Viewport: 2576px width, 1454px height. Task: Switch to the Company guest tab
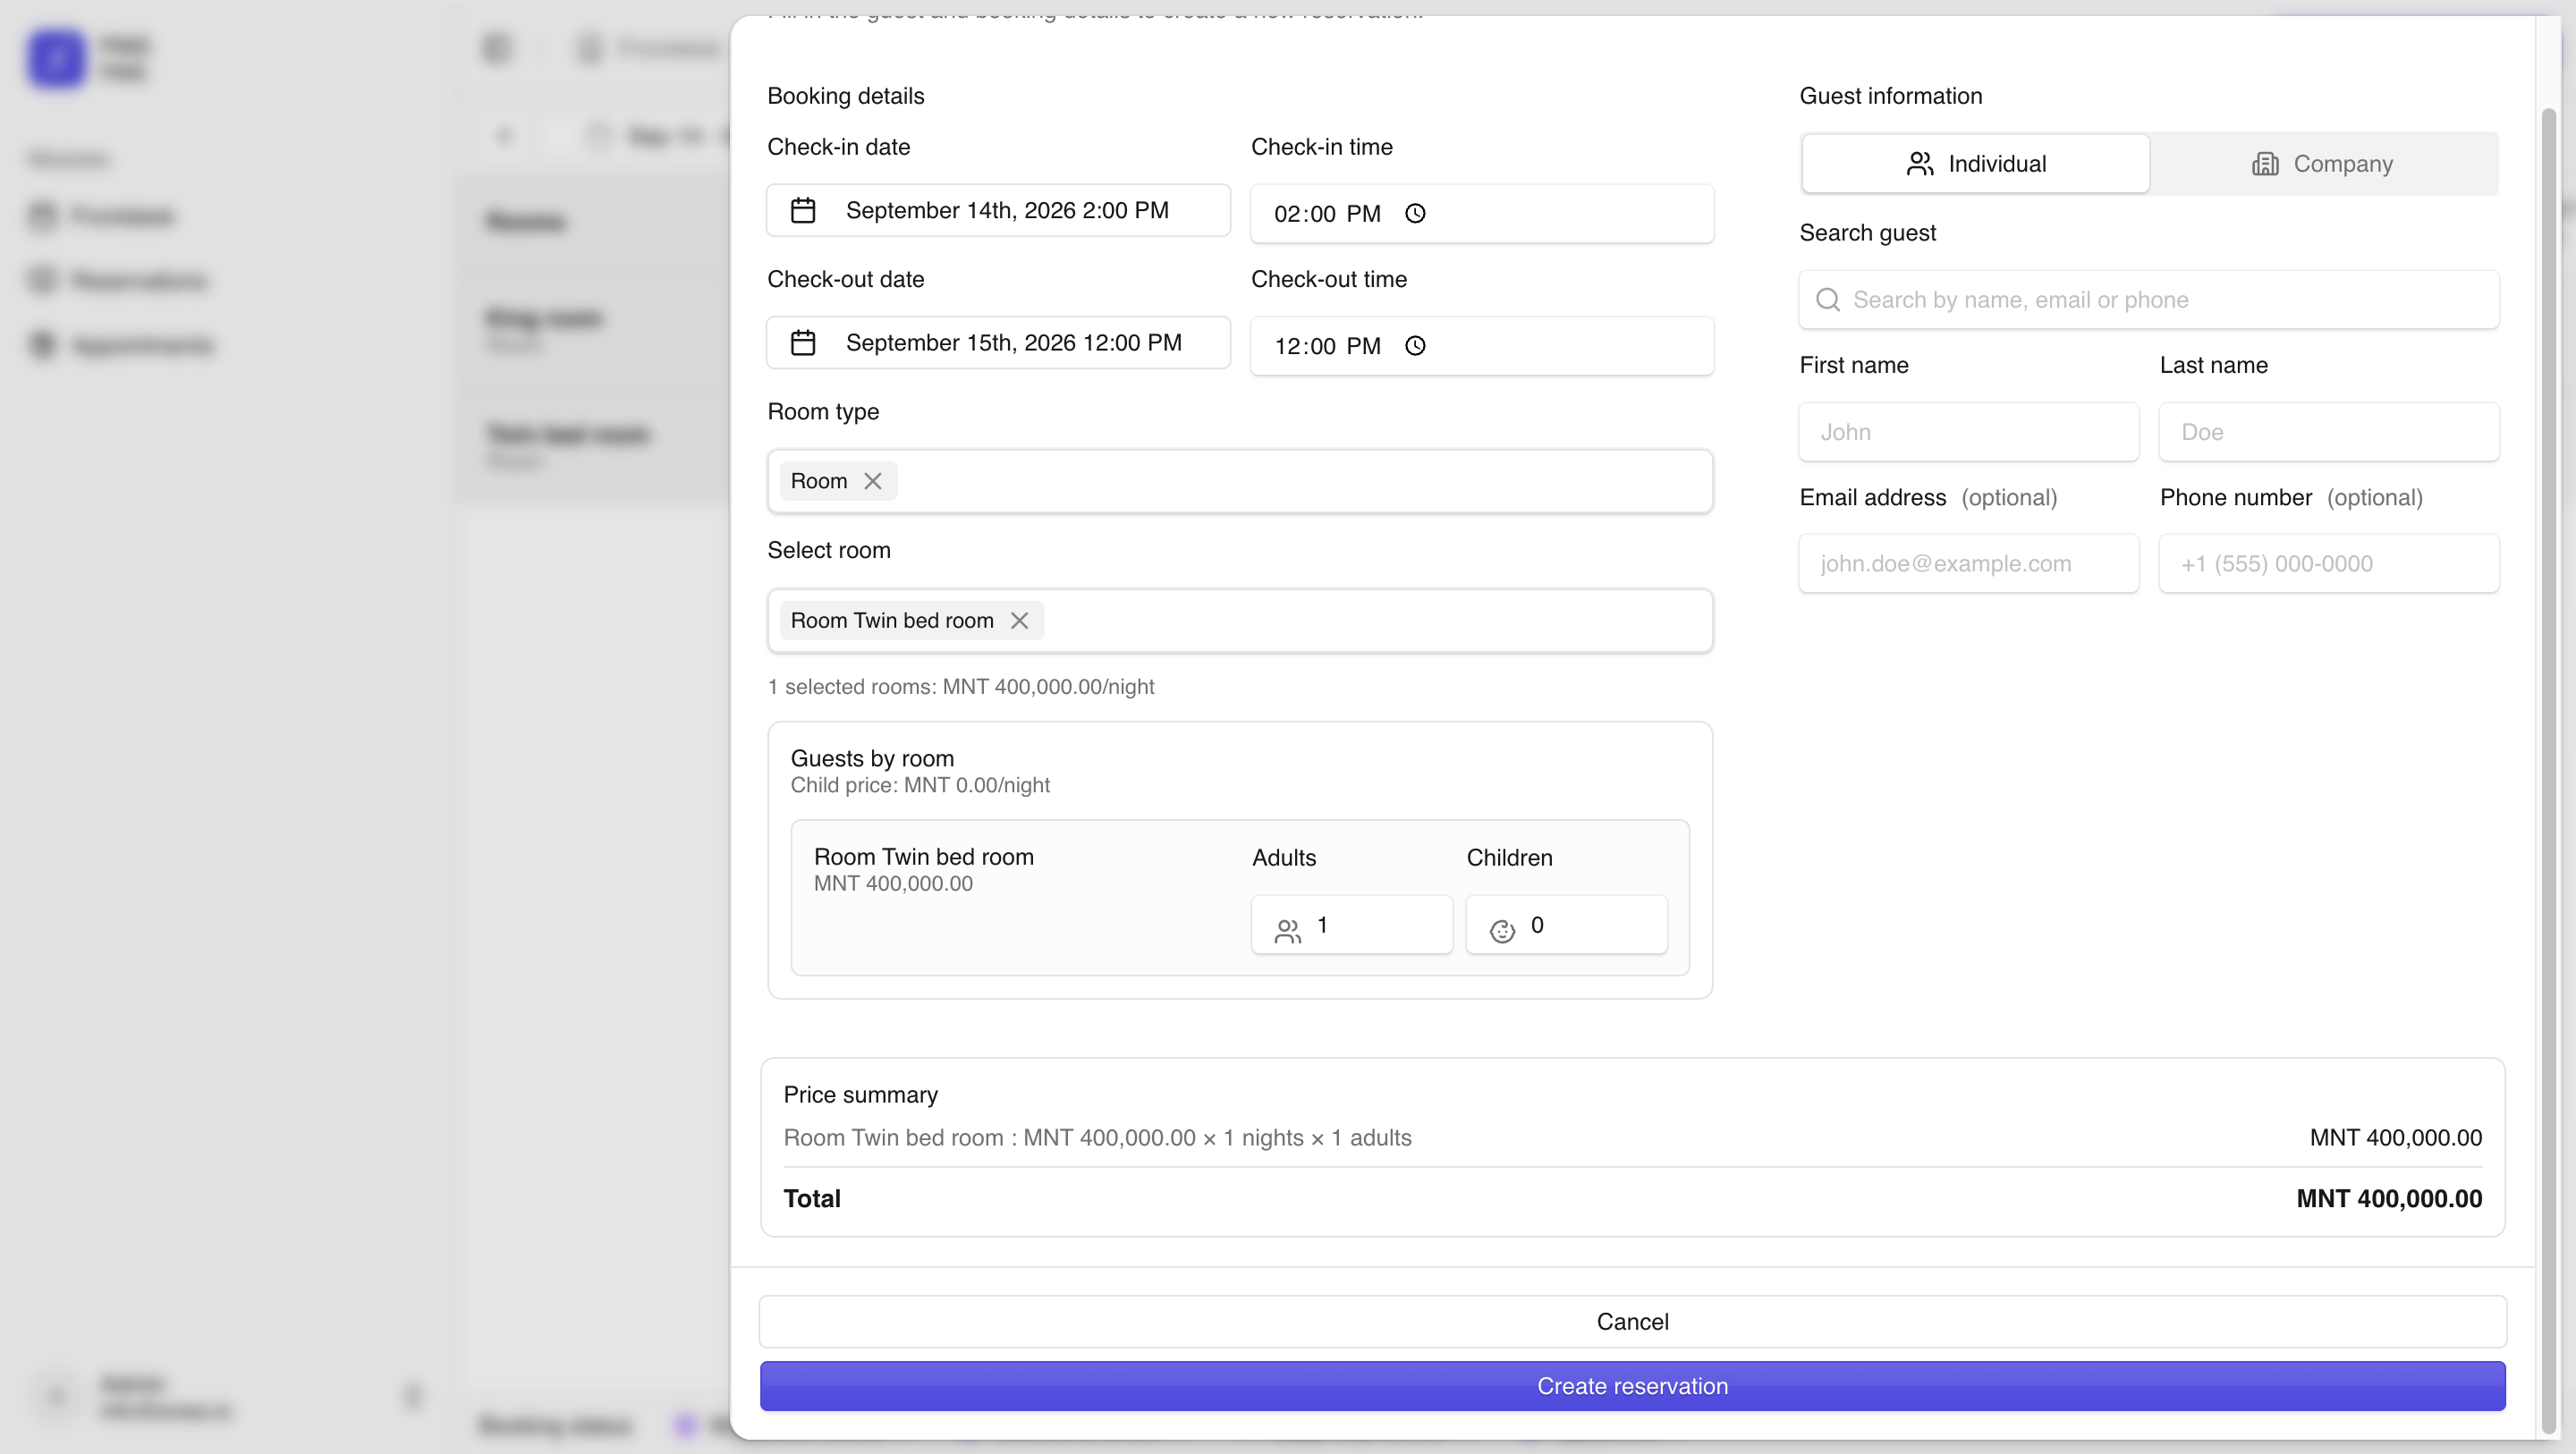(2323, 163)
